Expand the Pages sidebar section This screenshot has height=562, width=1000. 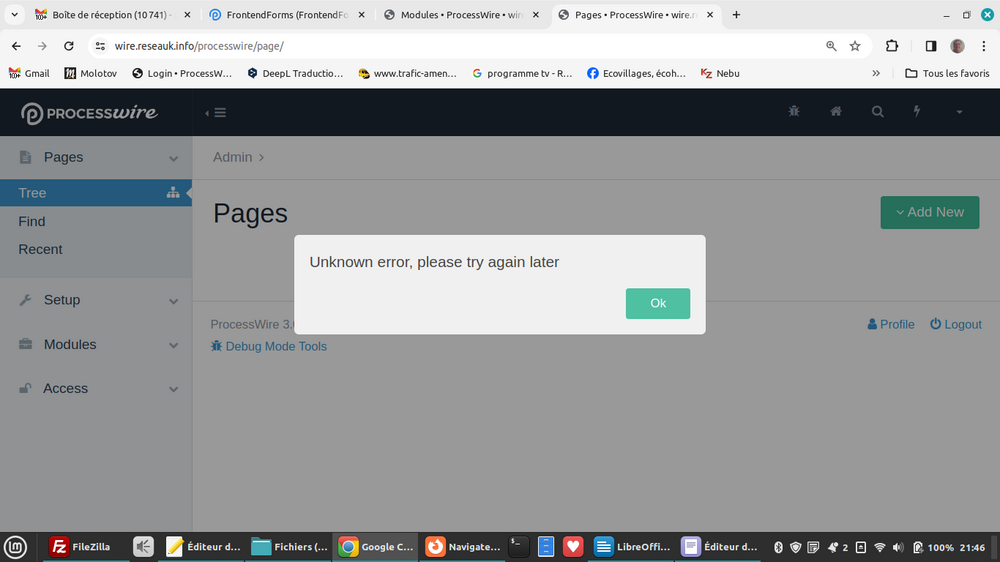[96, 157]
